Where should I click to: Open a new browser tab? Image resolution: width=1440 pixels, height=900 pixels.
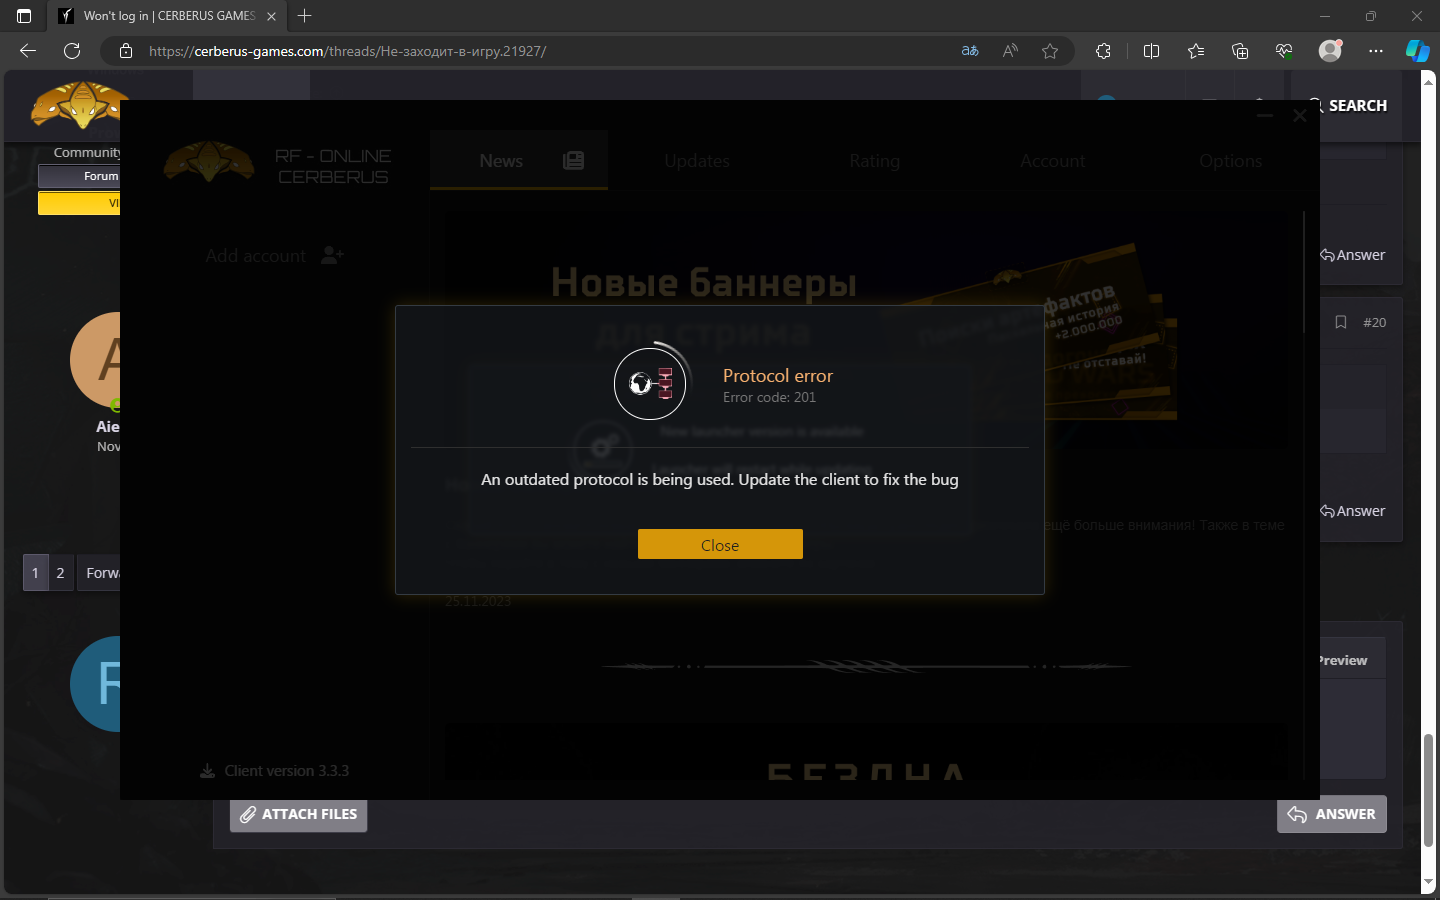(305, 16)
